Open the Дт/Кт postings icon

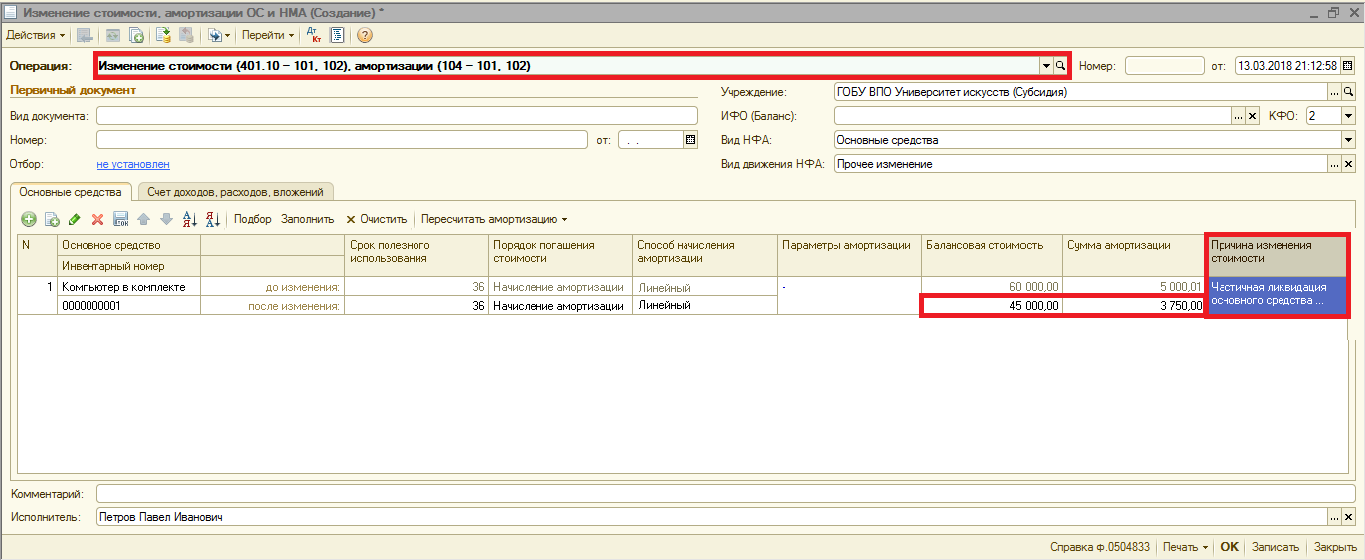(313, 35)
